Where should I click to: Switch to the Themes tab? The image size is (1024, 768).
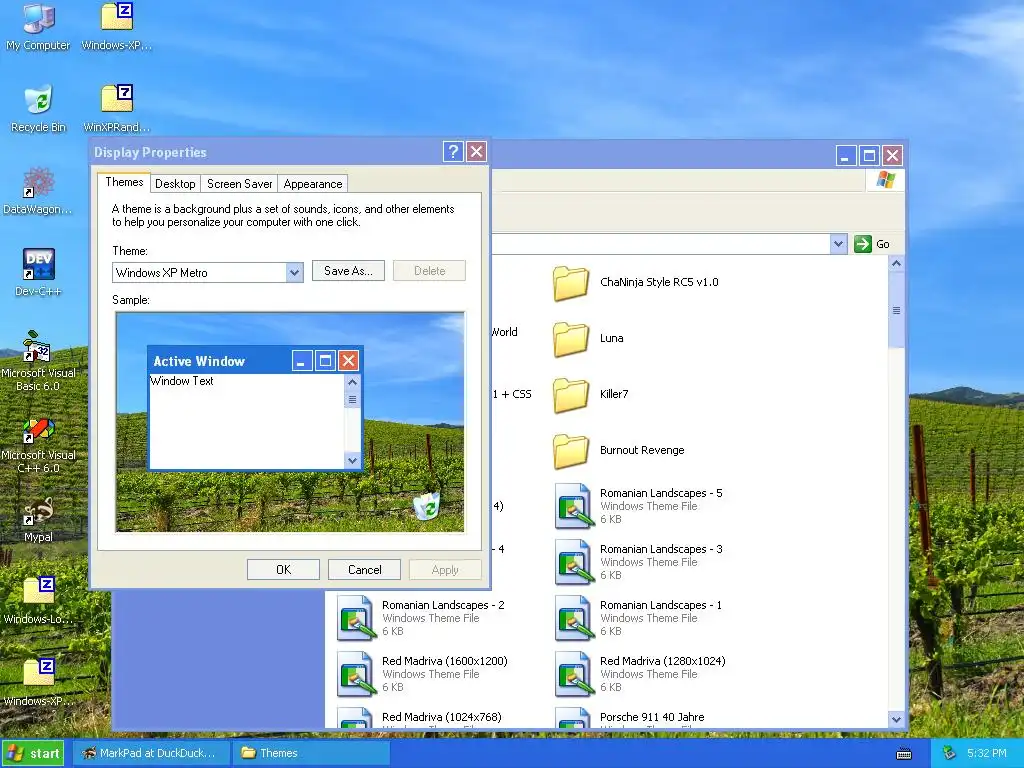point(124,182)
